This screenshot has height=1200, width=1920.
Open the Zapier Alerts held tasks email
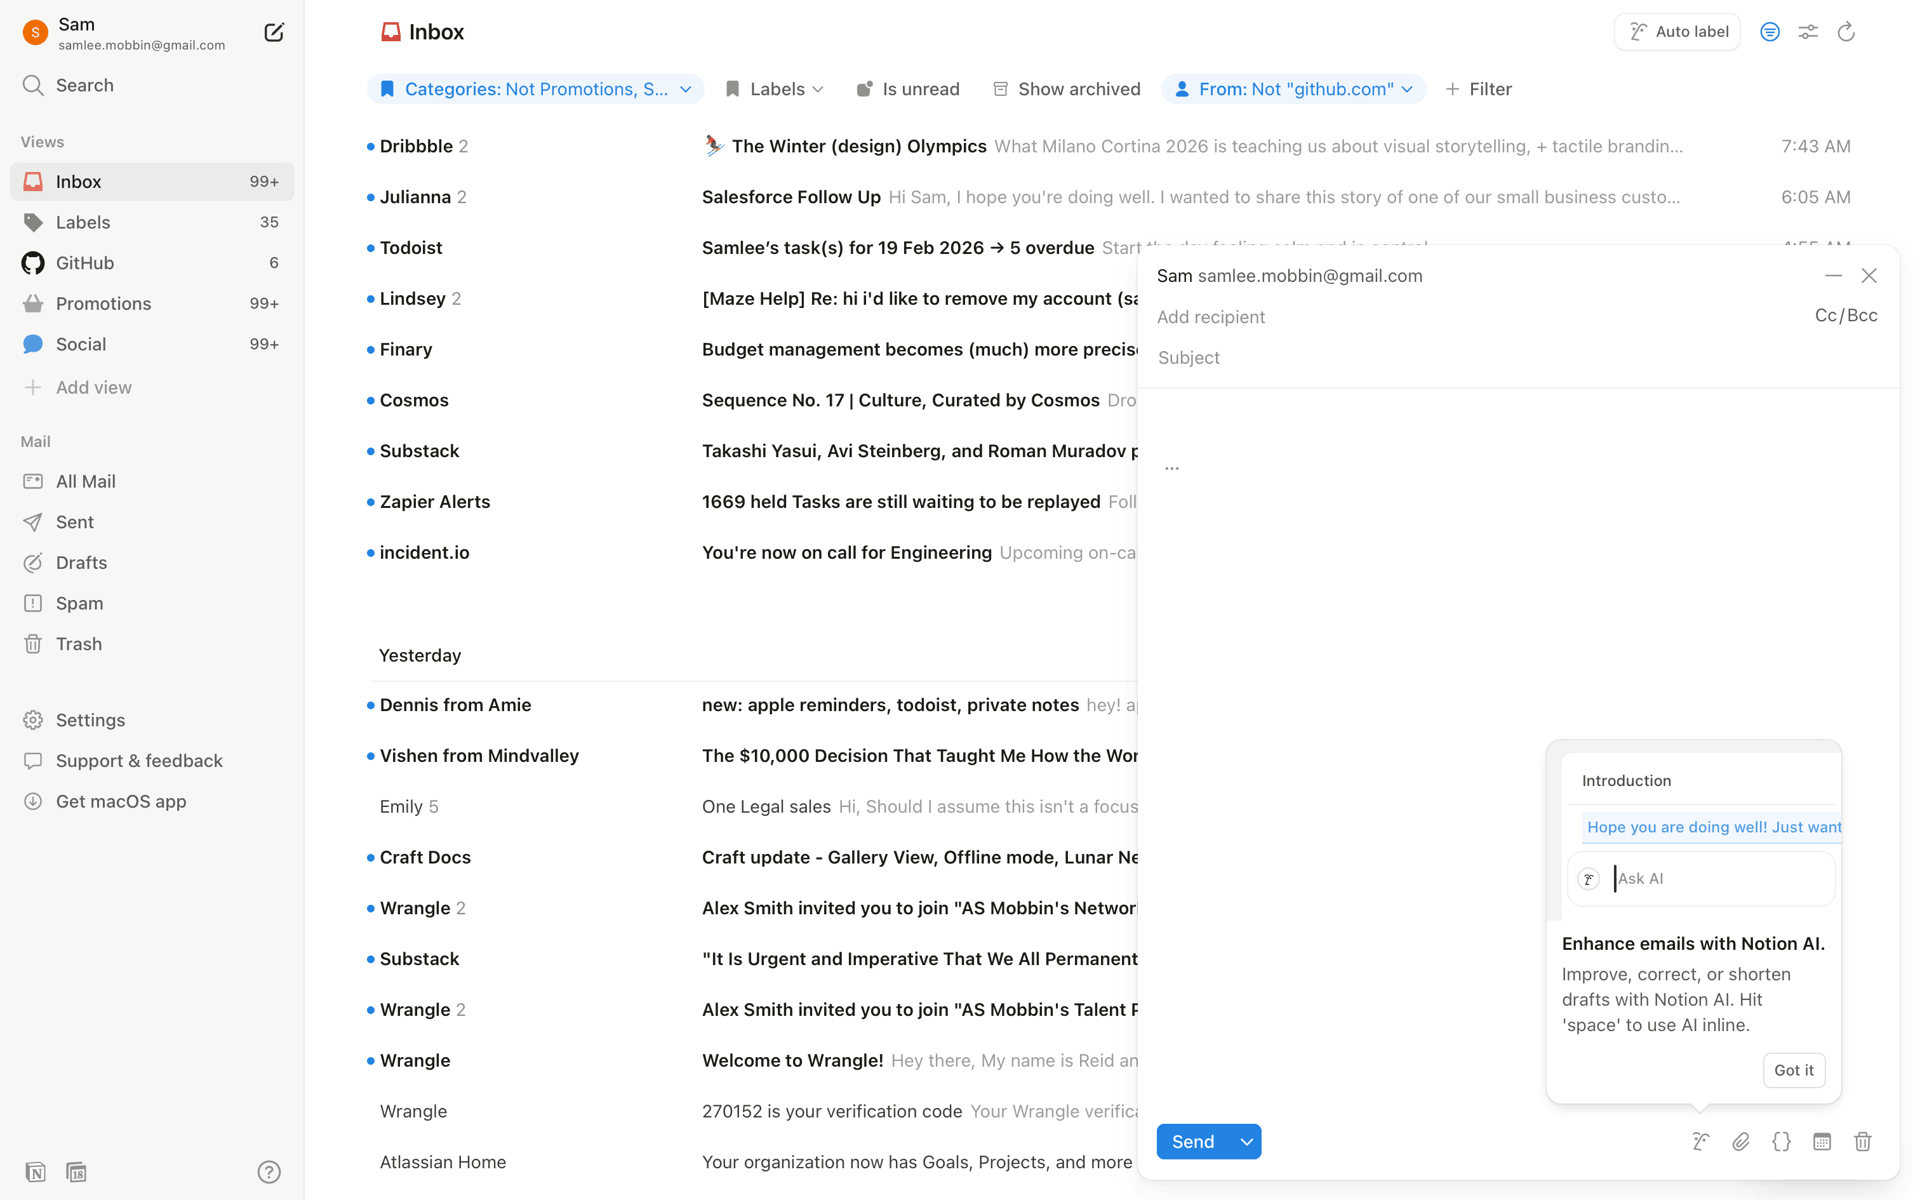pyautogui.click(x=752, y=502)
